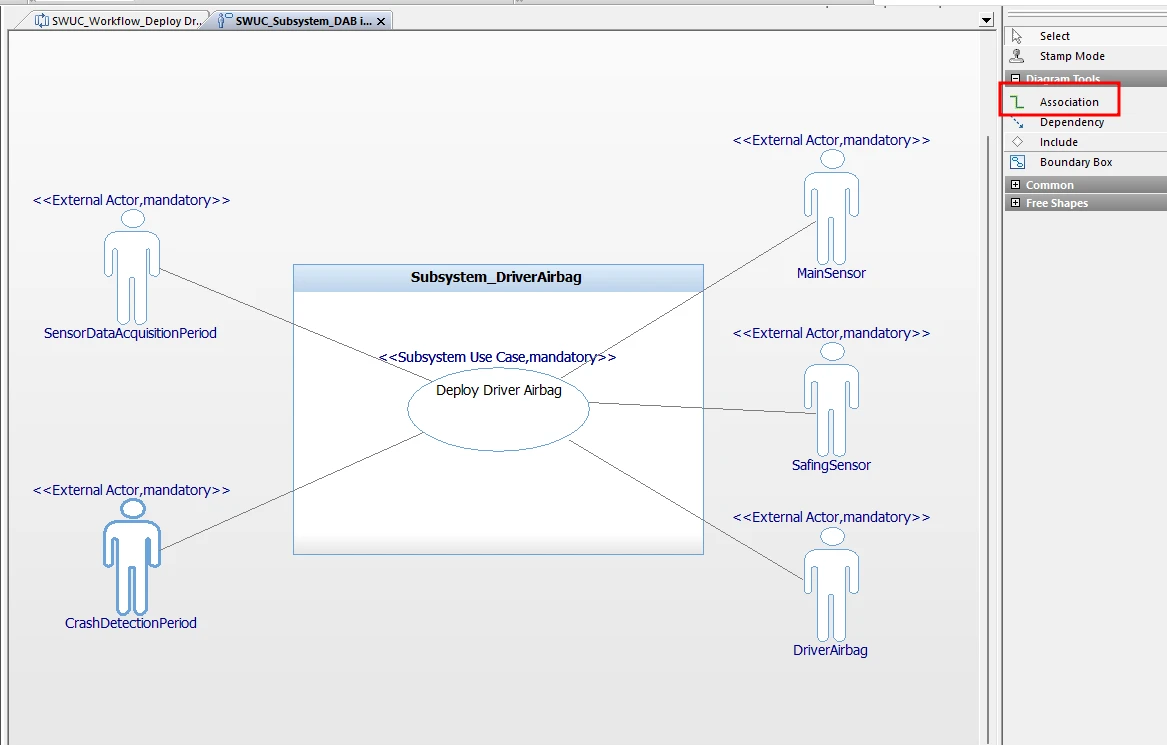Click the stereotype text above MainSensor

click(x=831, y=140)
